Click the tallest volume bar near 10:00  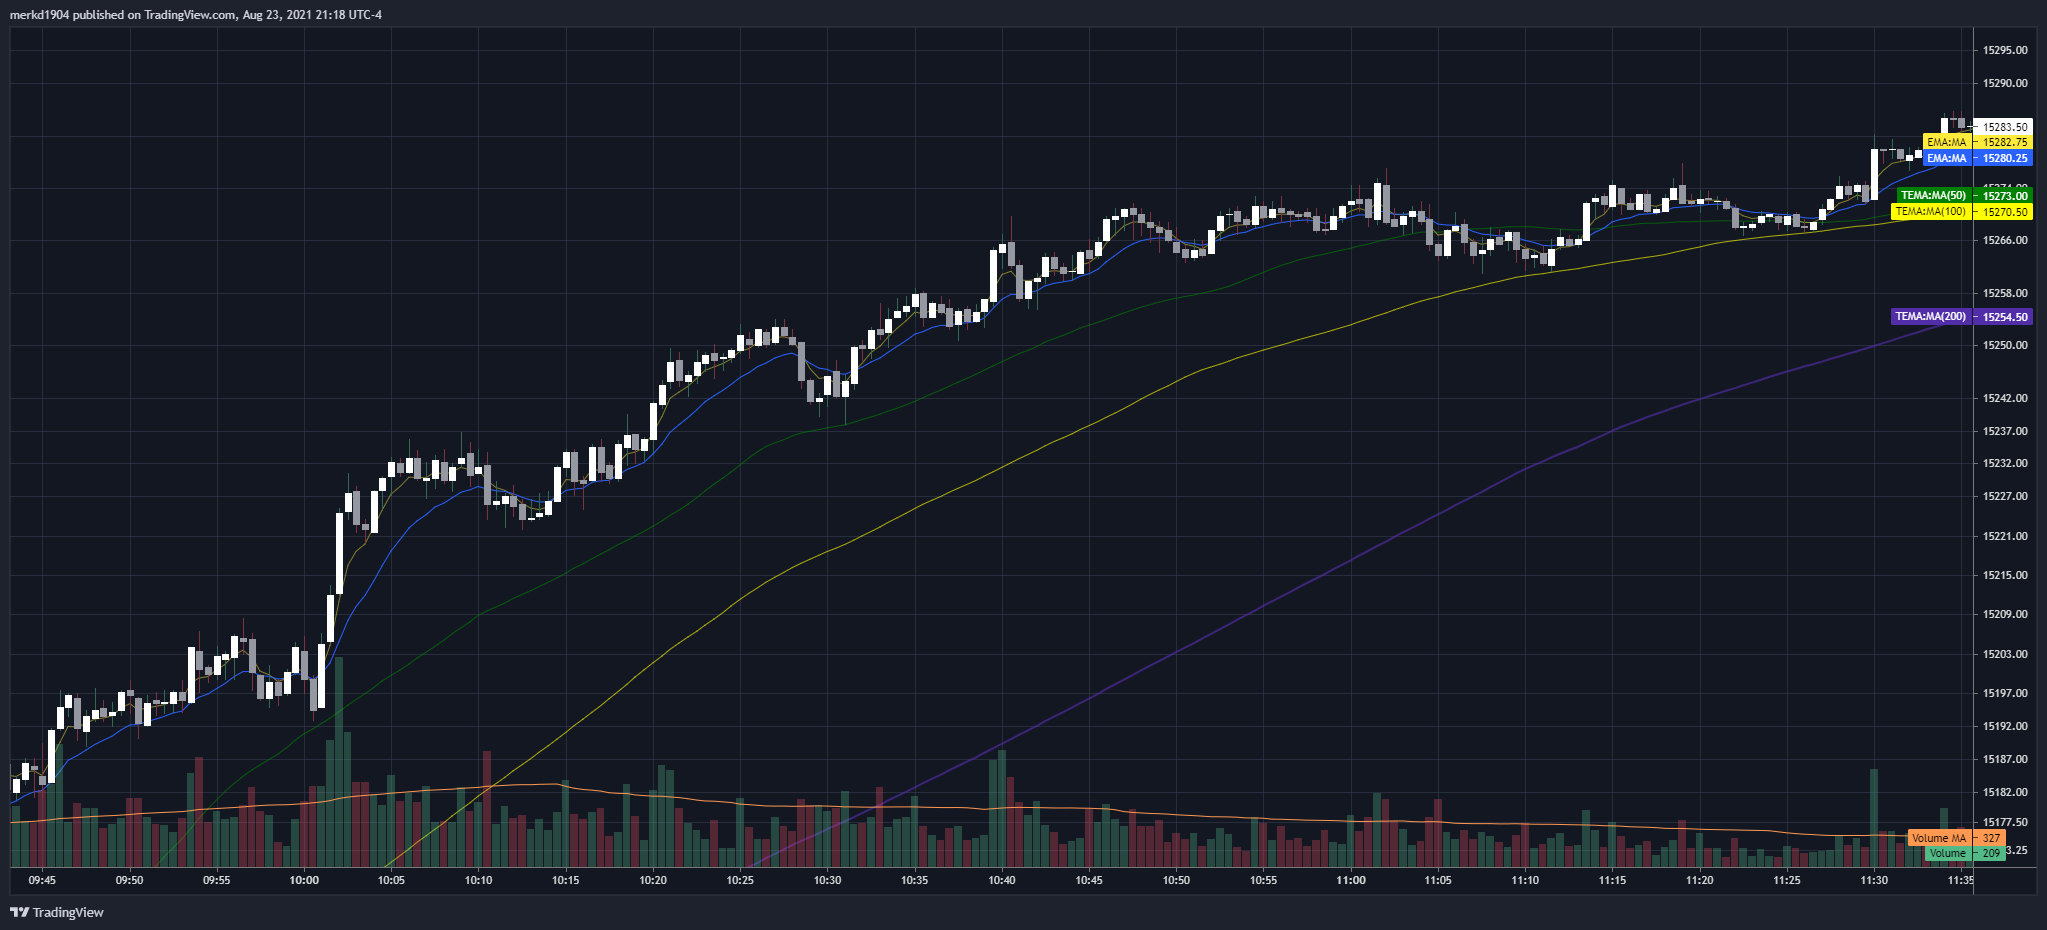pyautogui.click(x=339, y=762)
